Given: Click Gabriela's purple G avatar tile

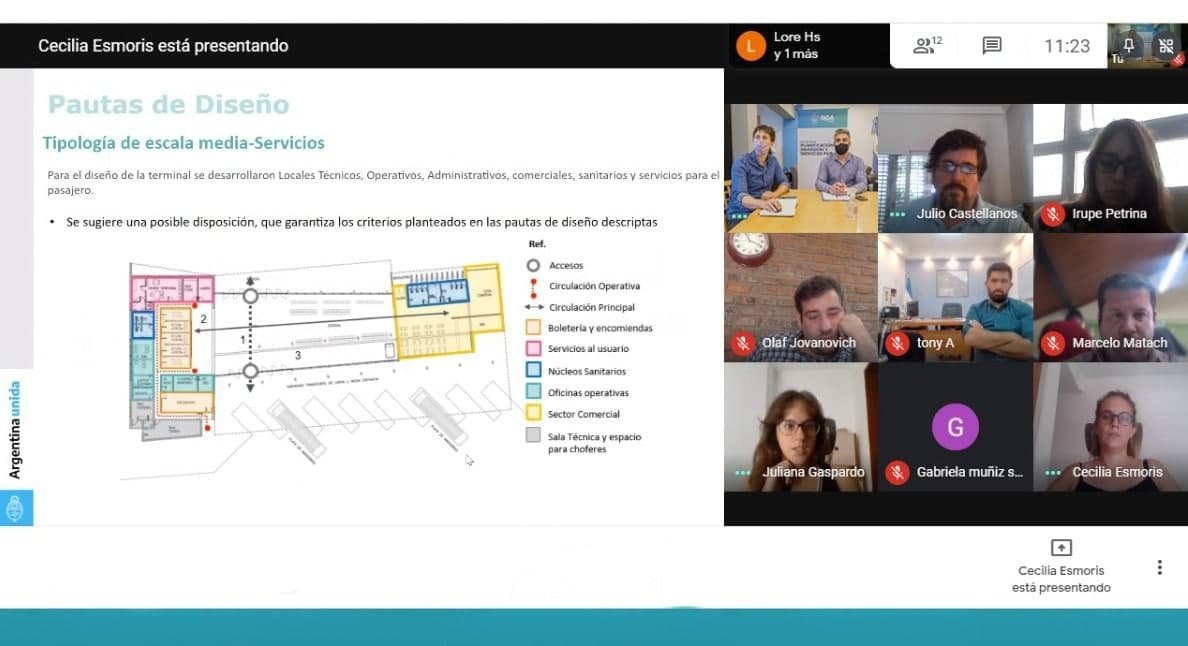Looking at the screenshot, I should [955, 427].
